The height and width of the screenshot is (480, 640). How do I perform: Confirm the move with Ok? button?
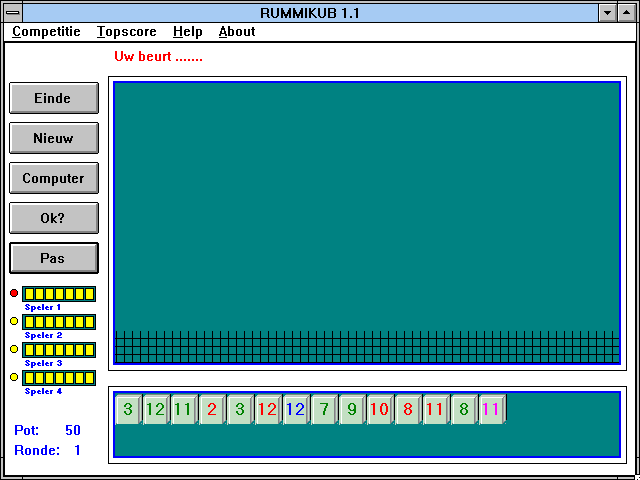point(54,218)
